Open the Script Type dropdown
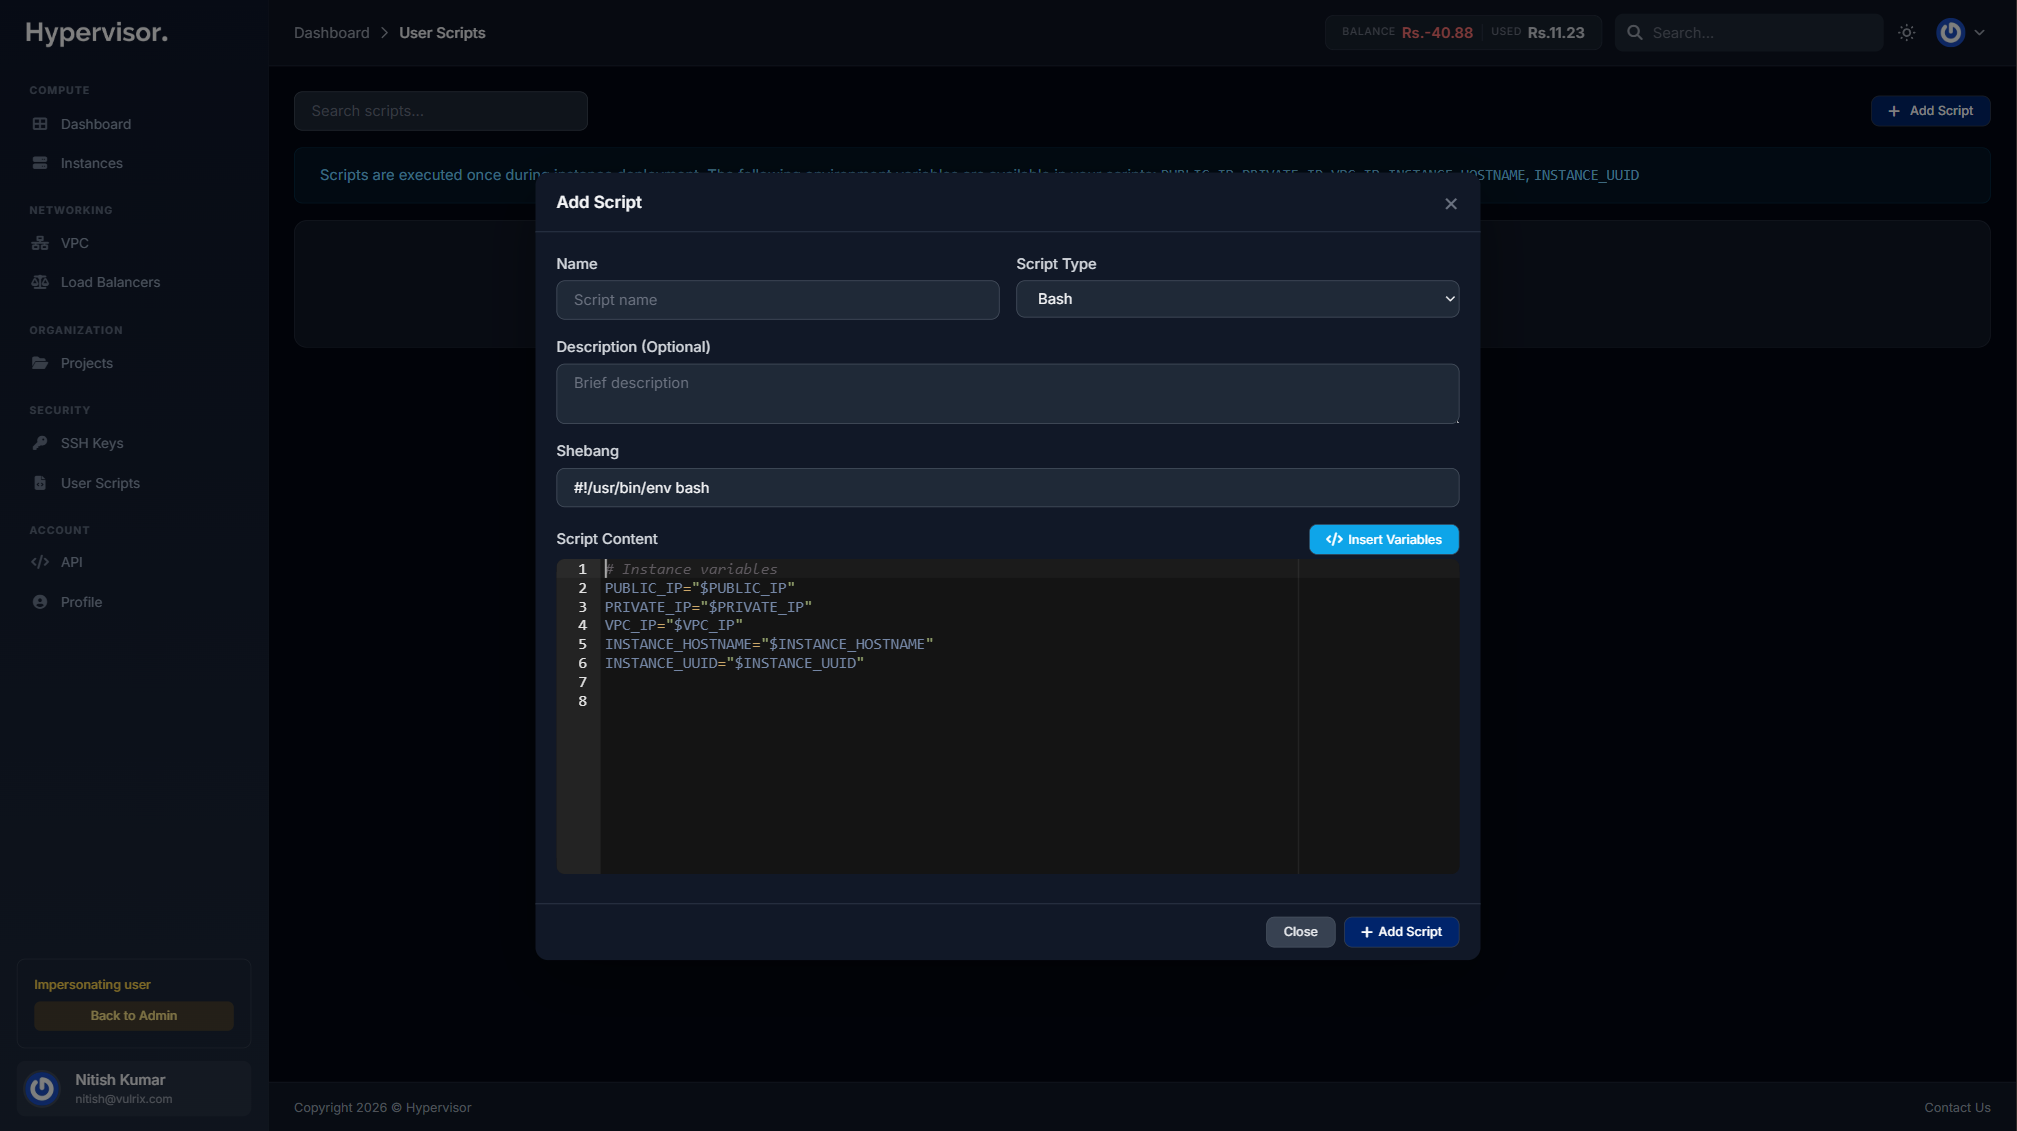 click(x=1237, y=298)
